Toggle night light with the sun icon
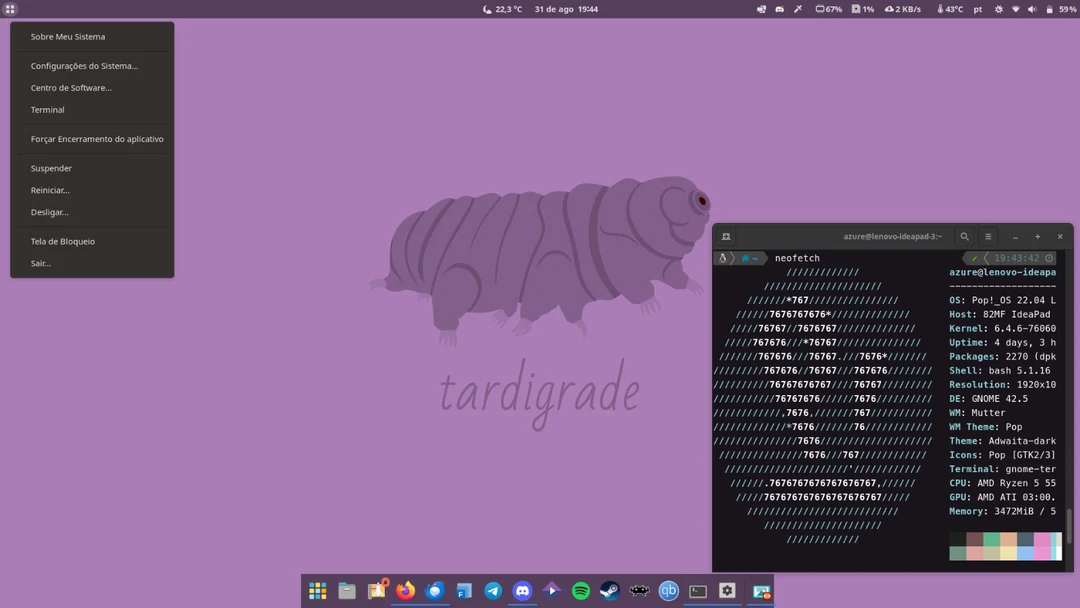The width and height of the screenshot is (1080, 608). (998, 9)
